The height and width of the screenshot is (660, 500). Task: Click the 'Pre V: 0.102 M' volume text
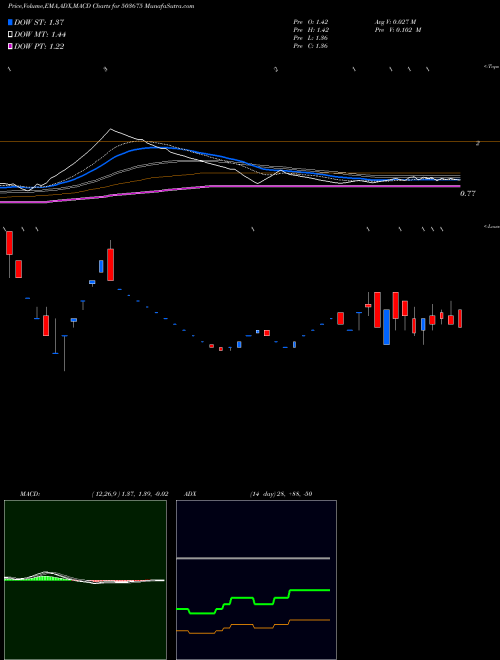click(398, 30)
